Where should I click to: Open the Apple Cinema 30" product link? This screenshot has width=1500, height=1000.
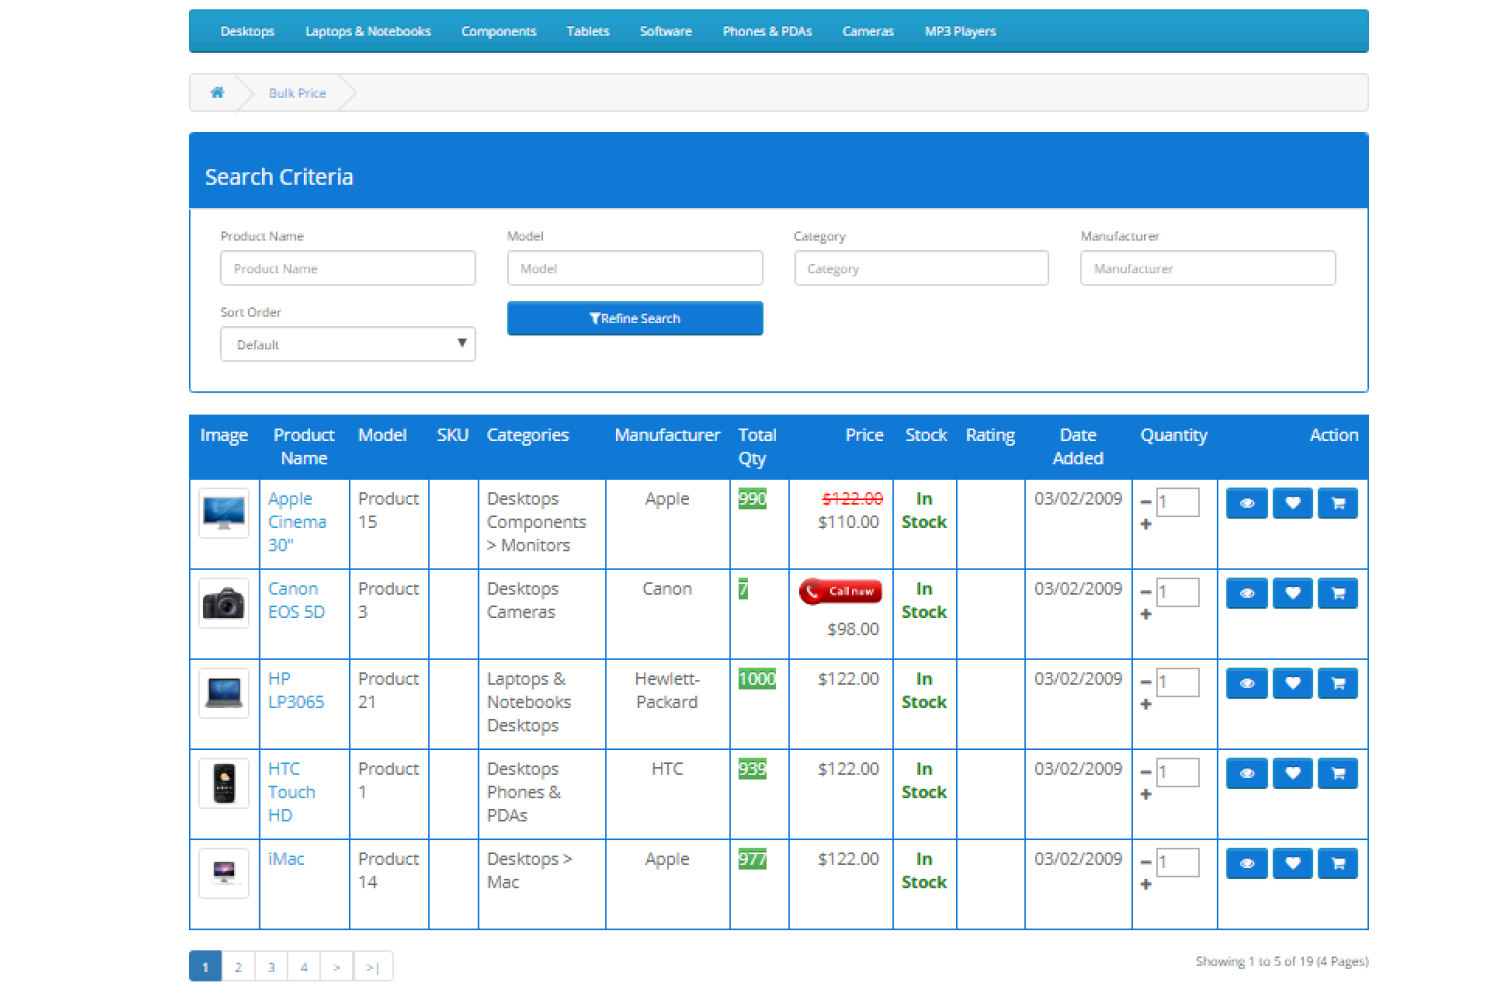[297, 522]
